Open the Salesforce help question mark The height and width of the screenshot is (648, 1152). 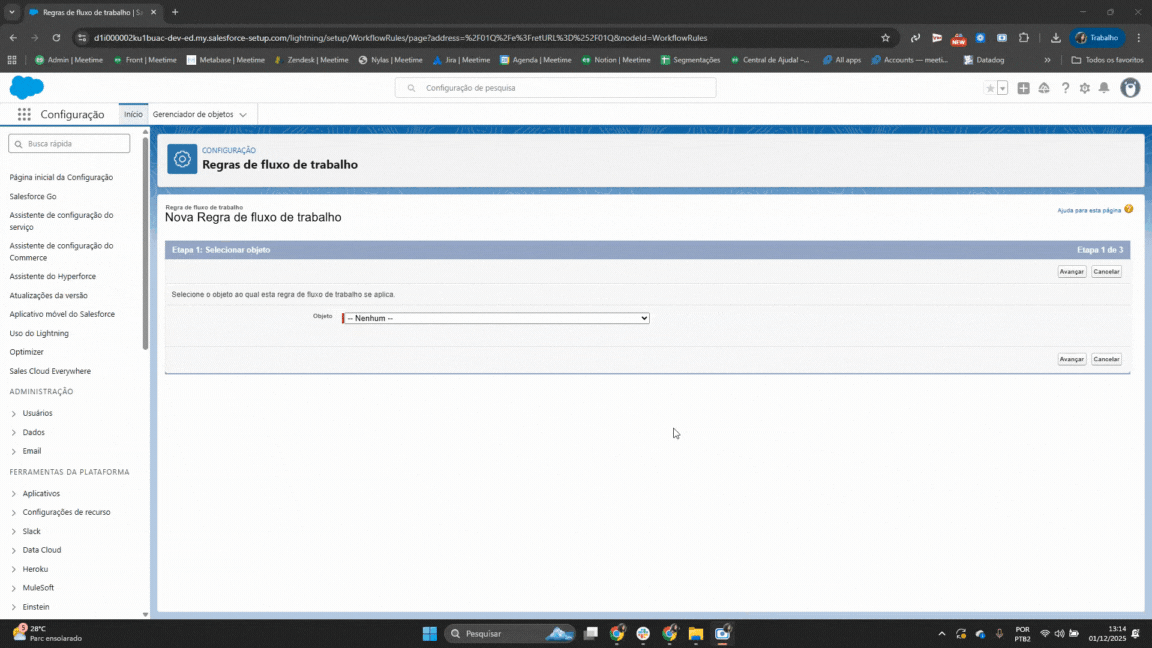[1065, 88]
